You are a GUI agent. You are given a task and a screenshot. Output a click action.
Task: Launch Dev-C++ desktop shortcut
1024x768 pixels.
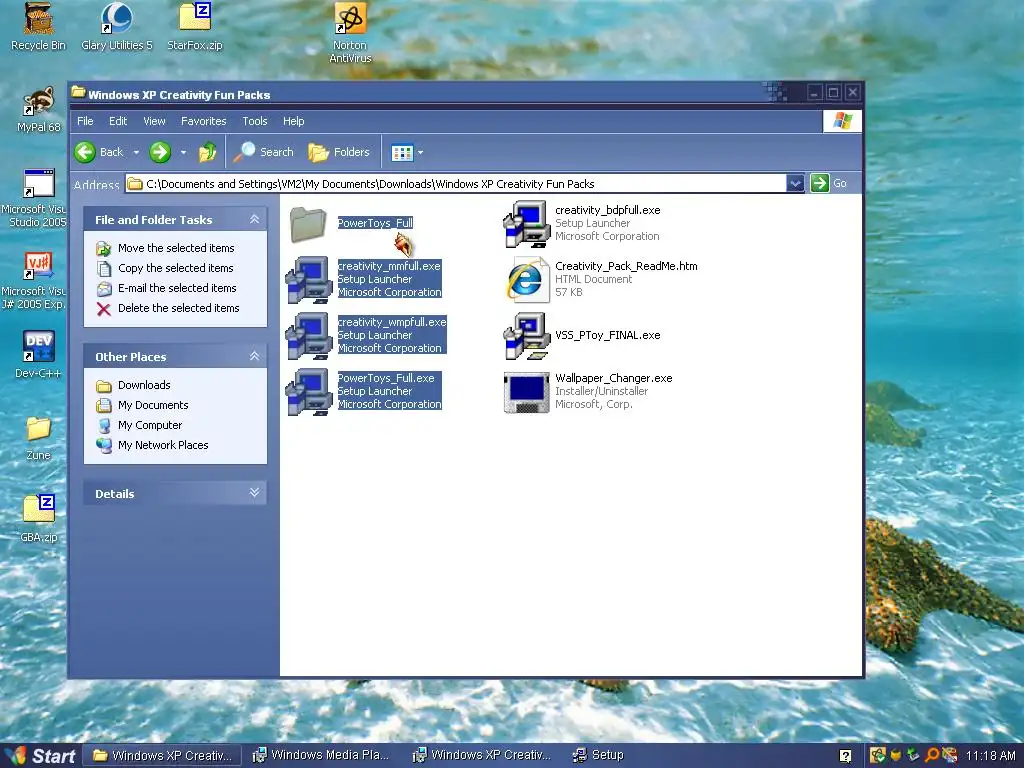[x=39, y=355]
